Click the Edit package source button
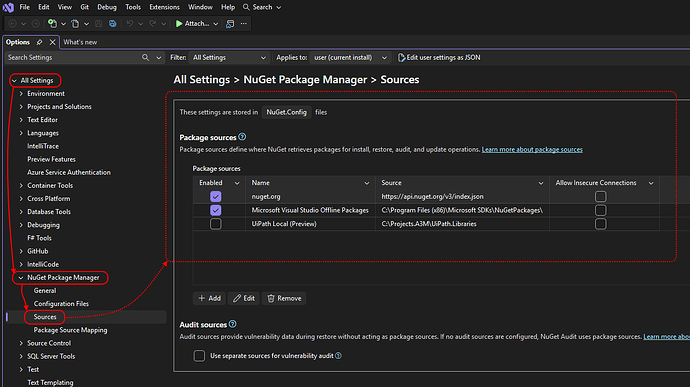 (244, 299)
